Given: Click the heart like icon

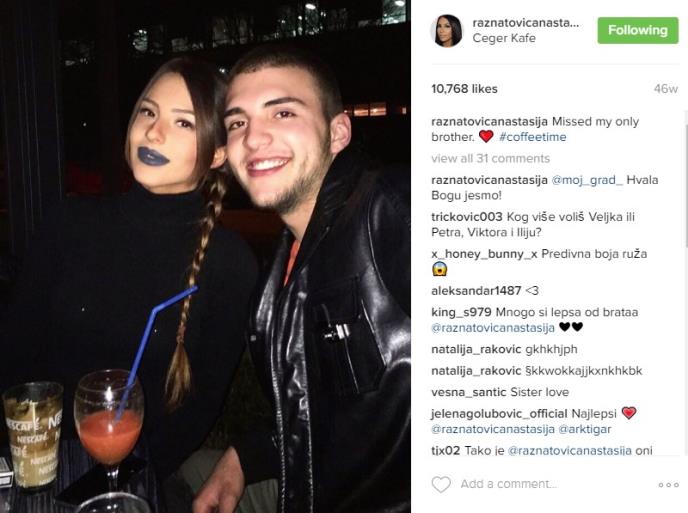Looking at the screenshot, I should click(441, 484).
